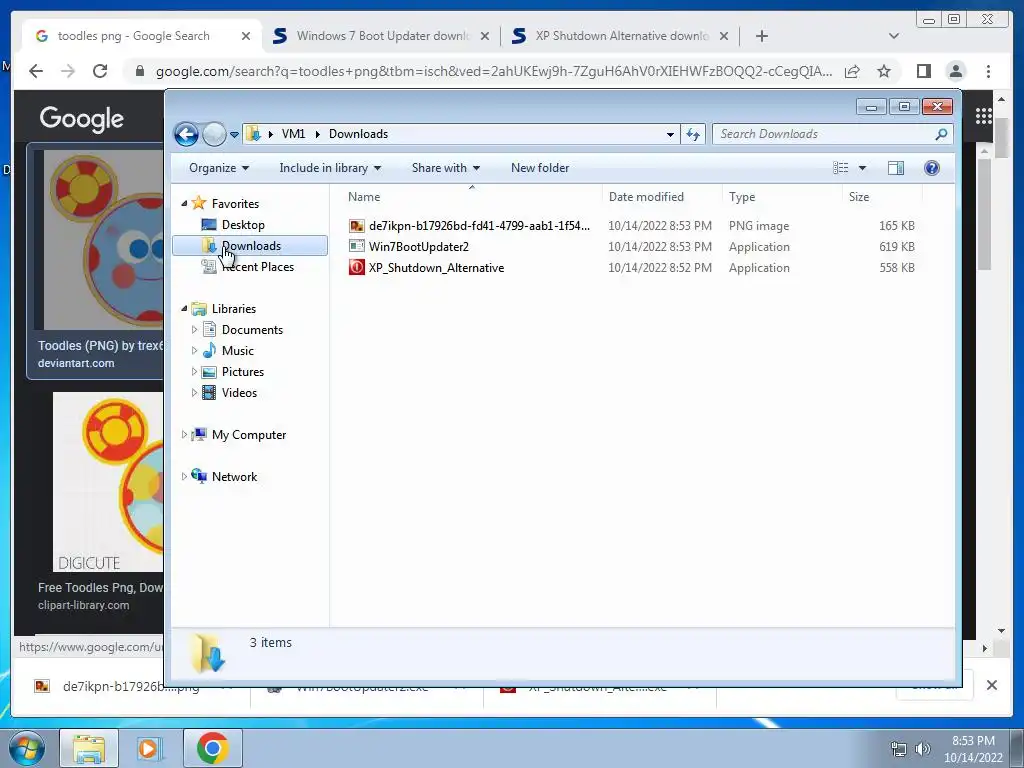Click the Explorer forward navigation button

point(214,135)
